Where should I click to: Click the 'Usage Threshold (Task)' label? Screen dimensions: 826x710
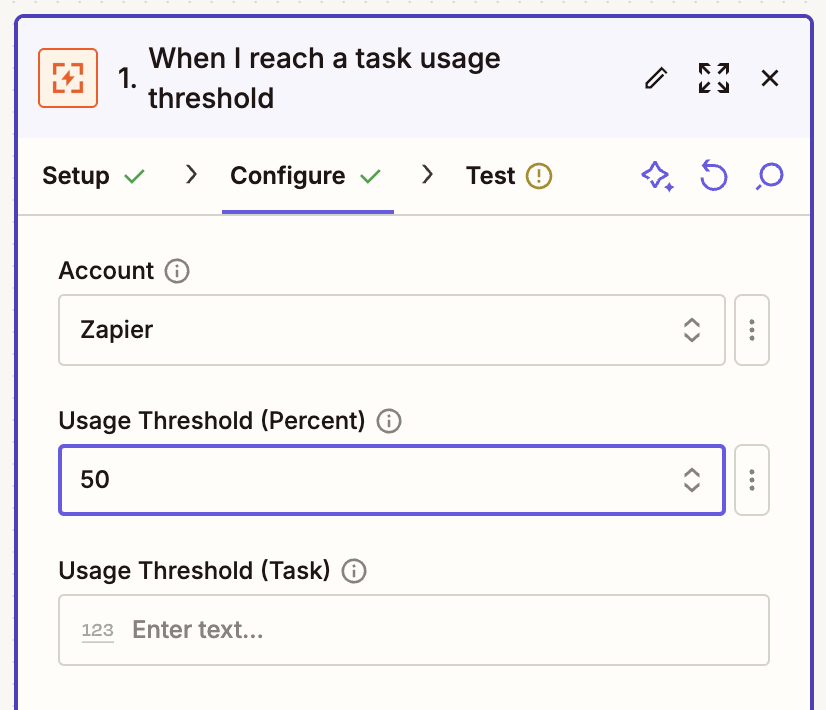(x=194, y=570)
